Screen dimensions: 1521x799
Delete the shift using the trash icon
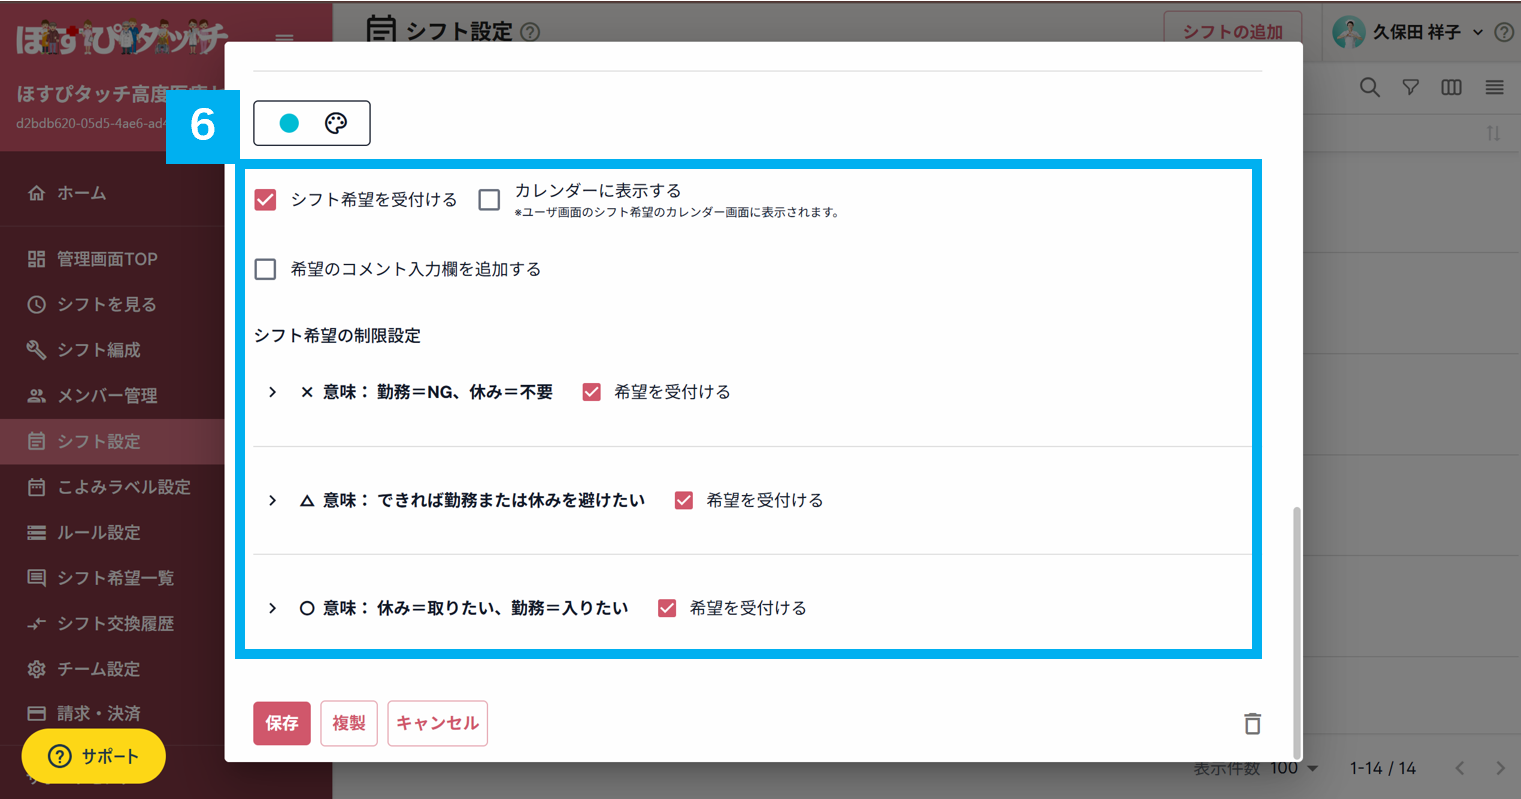pos(1251,723)
